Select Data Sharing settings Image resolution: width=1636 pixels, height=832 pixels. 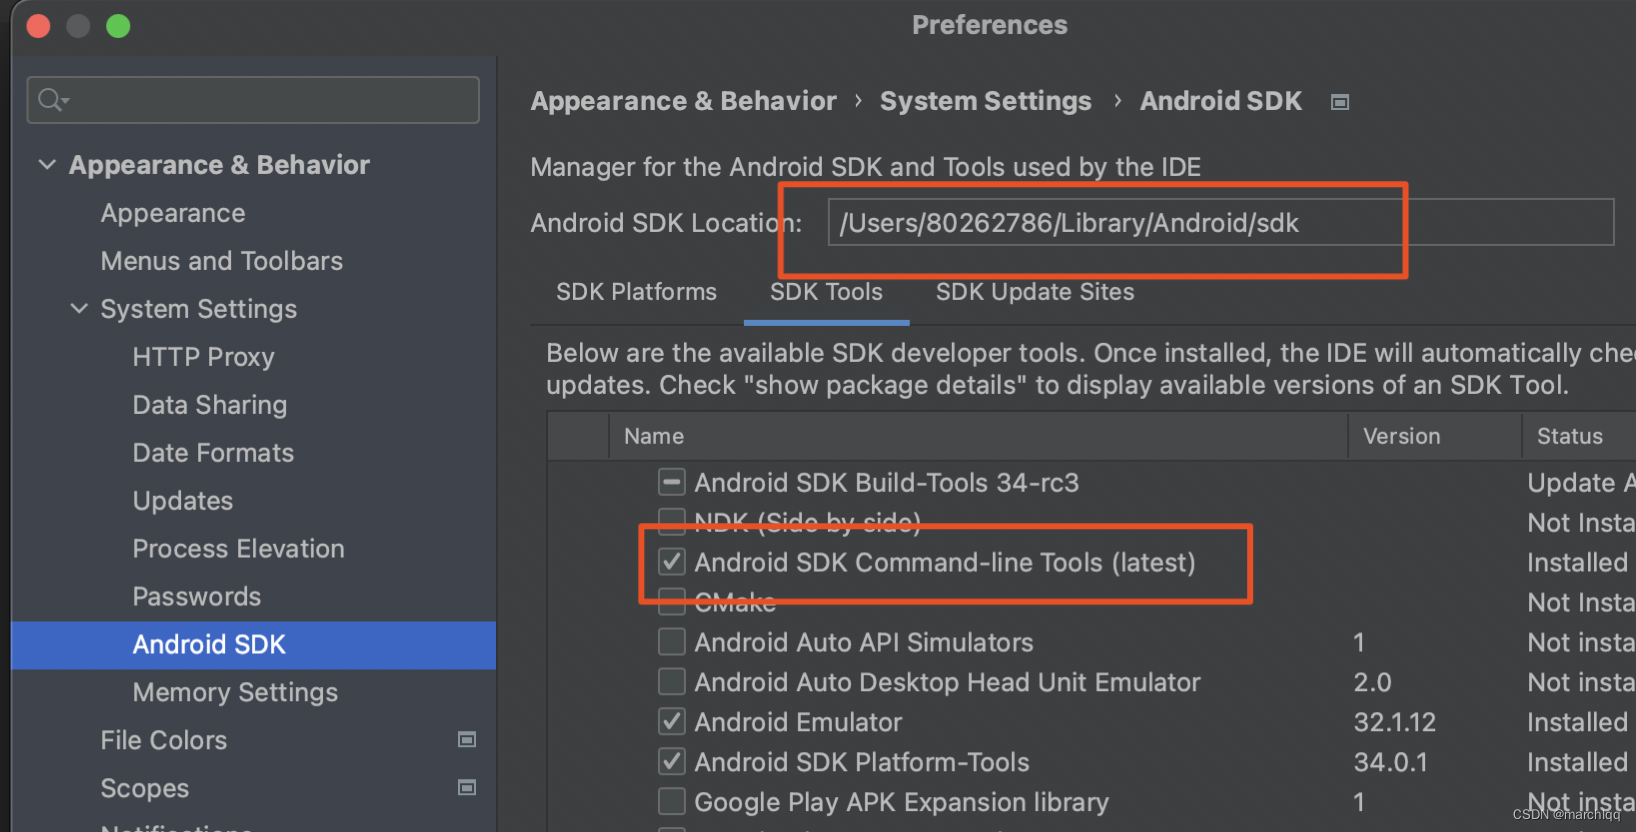[x=210, y=405]
